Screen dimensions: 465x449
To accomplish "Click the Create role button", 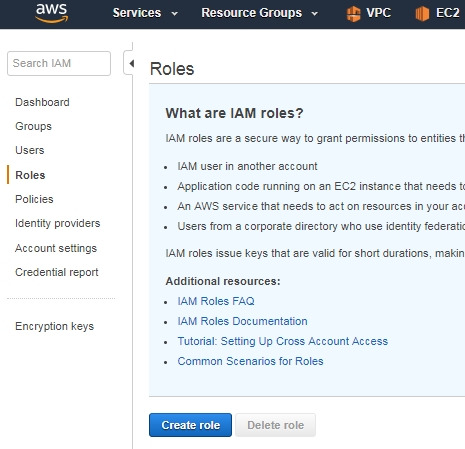I will 190,425.
